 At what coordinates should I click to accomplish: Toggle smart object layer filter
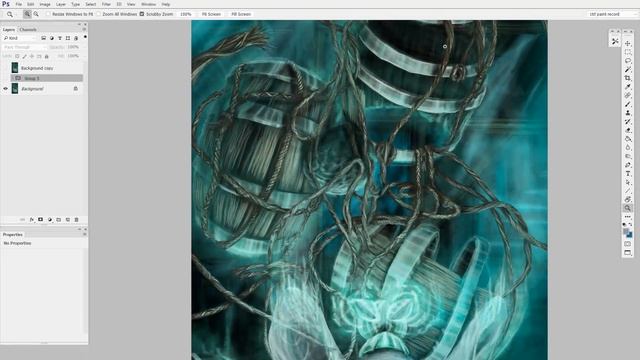(x=76, y=38)
